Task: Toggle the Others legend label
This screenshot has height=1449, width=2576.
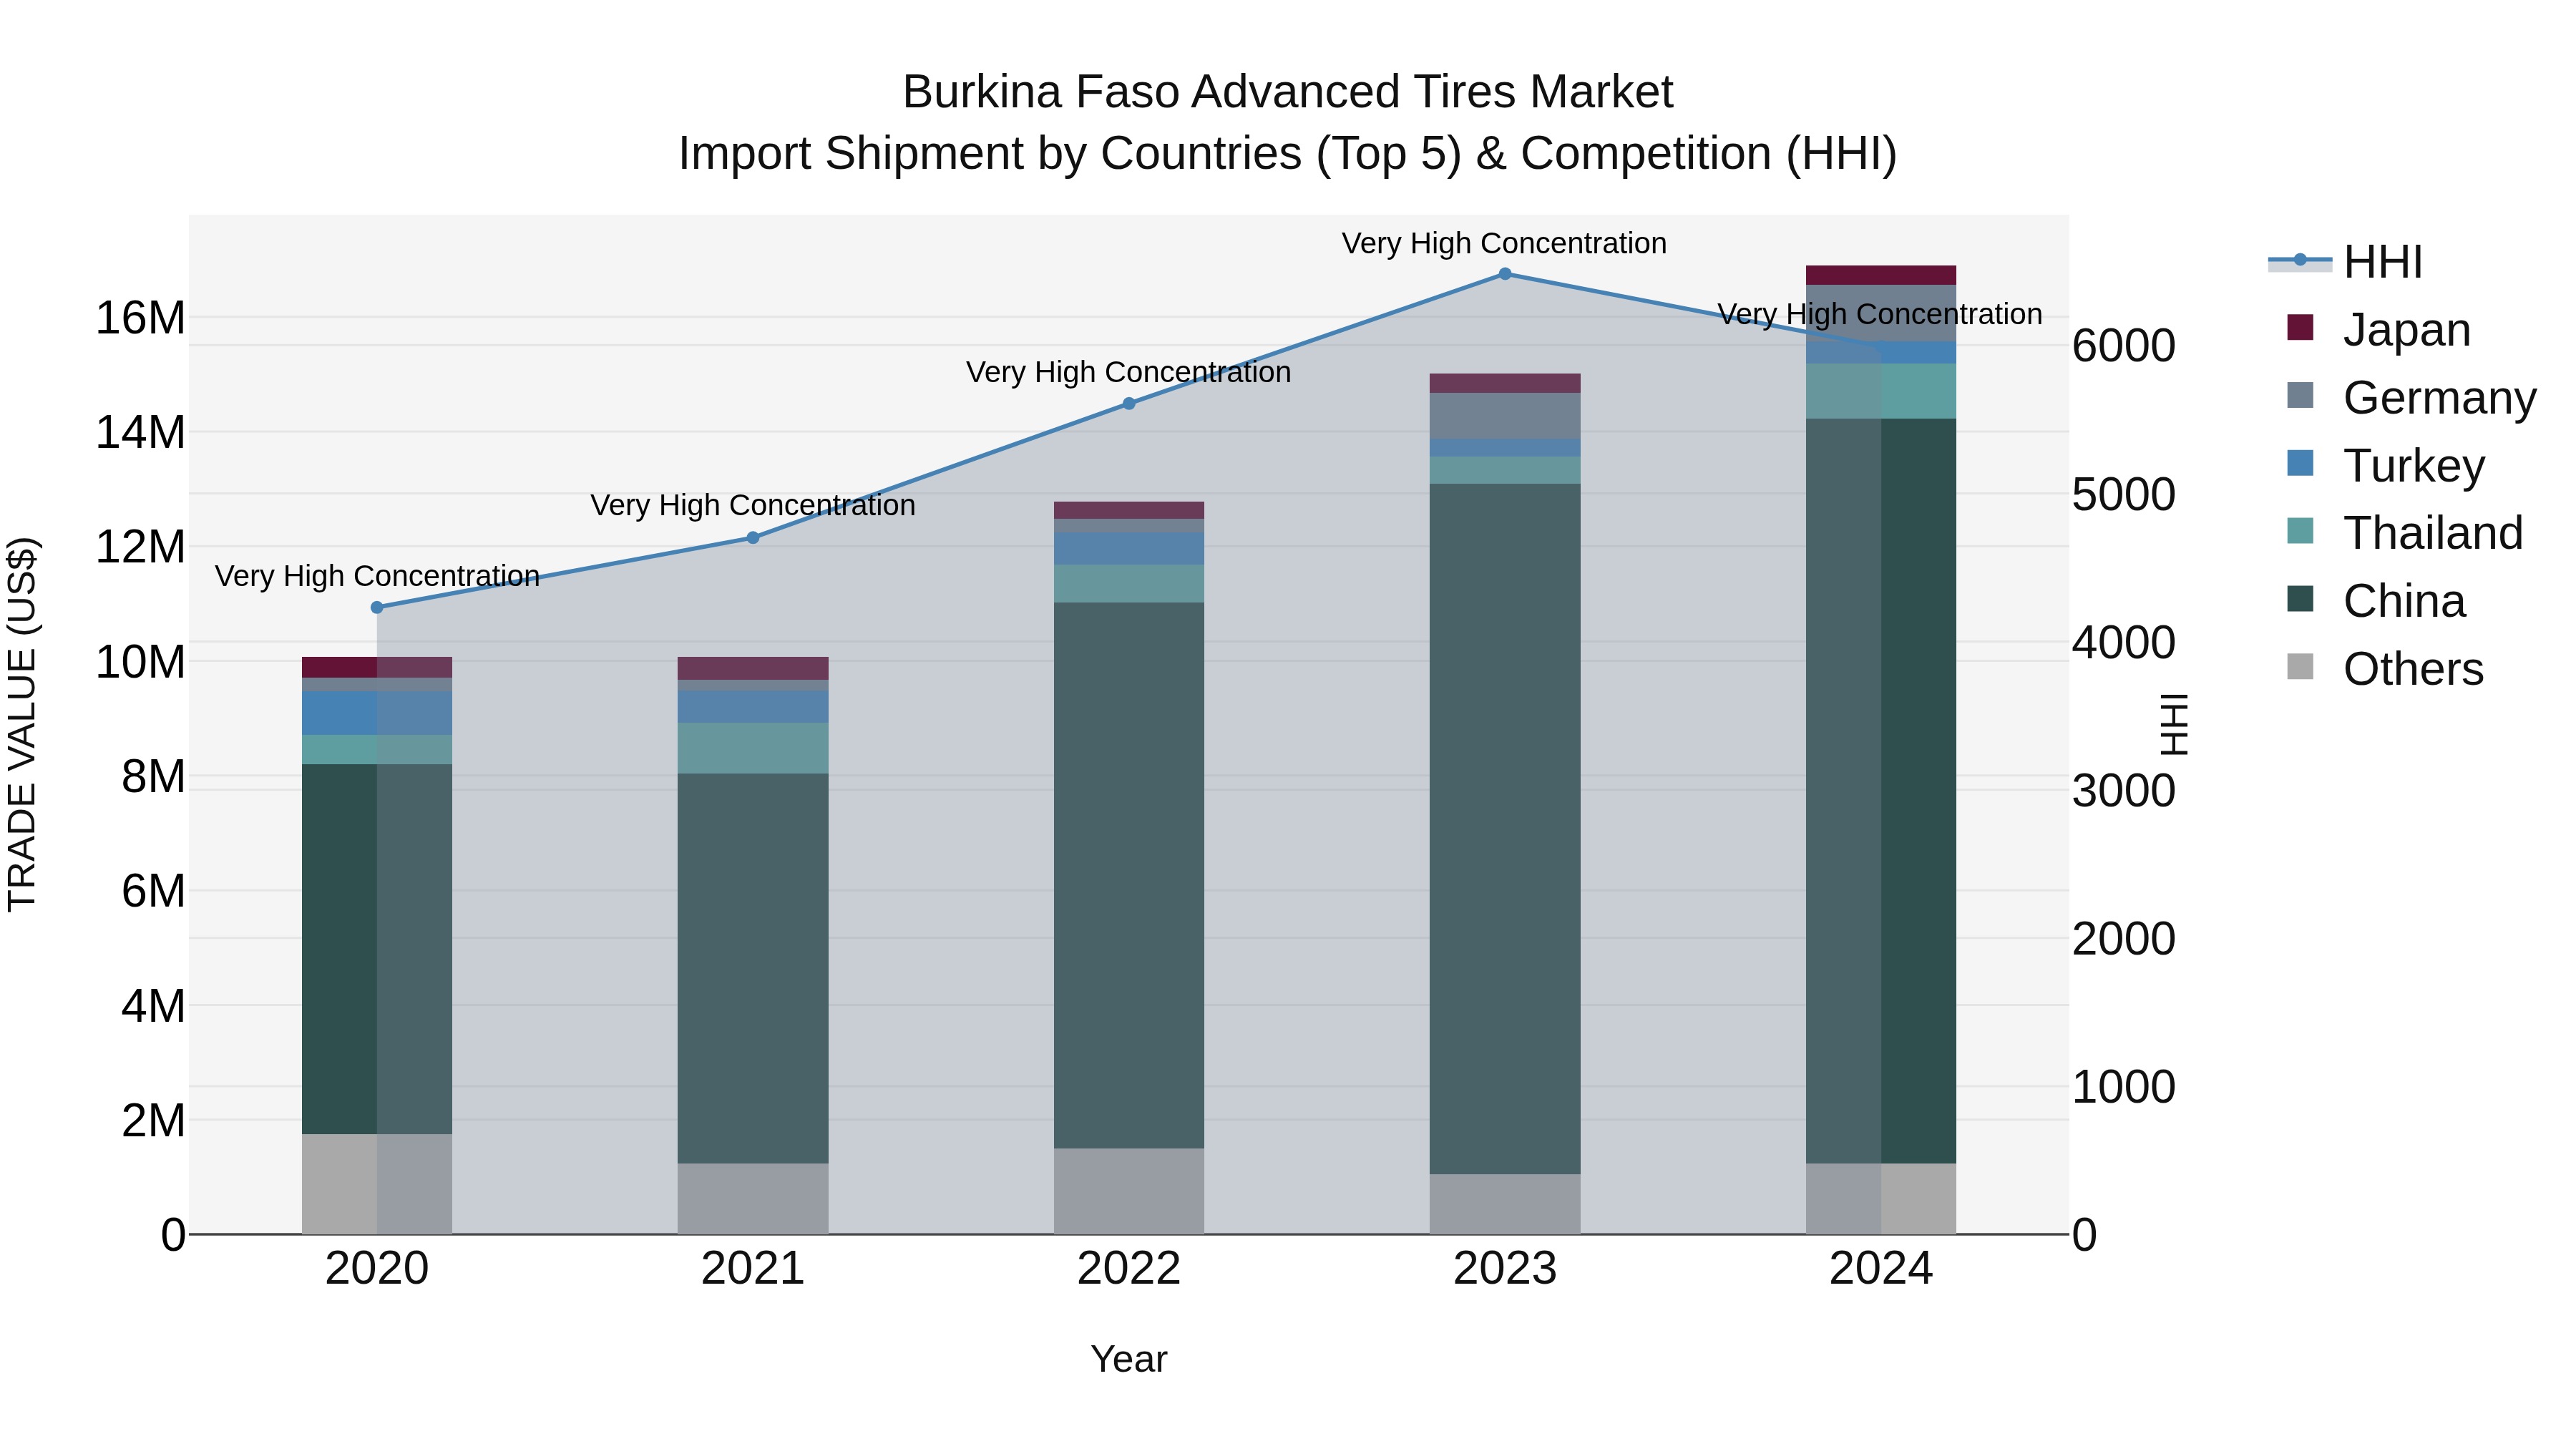Action: [x=2413, y=669]
